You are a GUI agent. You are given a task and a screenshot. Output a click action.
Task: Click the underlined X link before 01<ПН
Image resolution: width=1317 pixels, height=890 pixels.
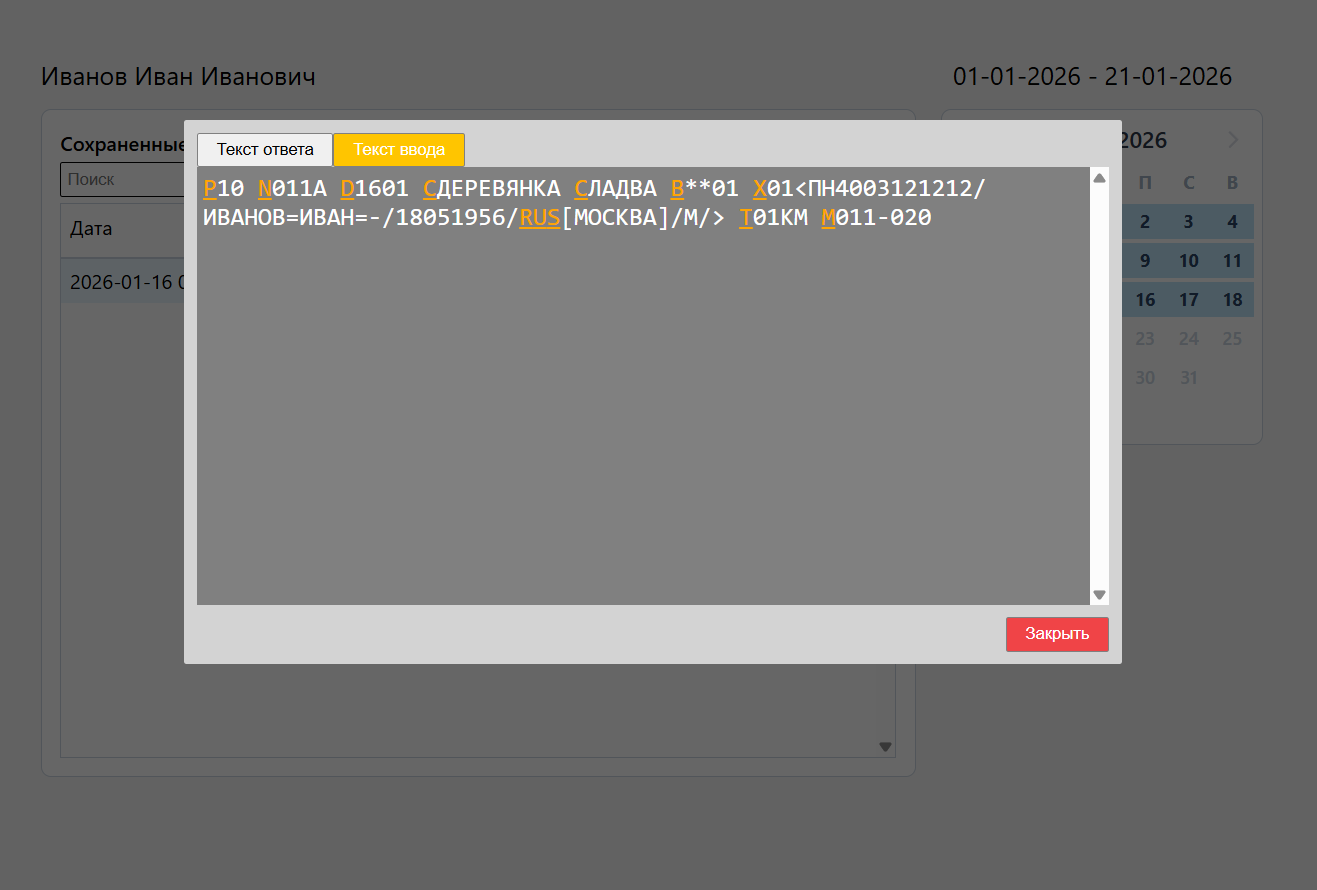[759, 189]
